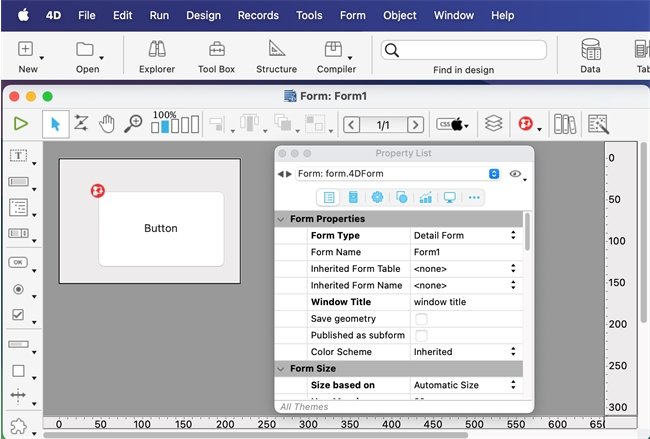Image resolution: width=650 pixels, height=439 pixels.
Task: Select the arrow selection tool
Action: coord(55,124)
